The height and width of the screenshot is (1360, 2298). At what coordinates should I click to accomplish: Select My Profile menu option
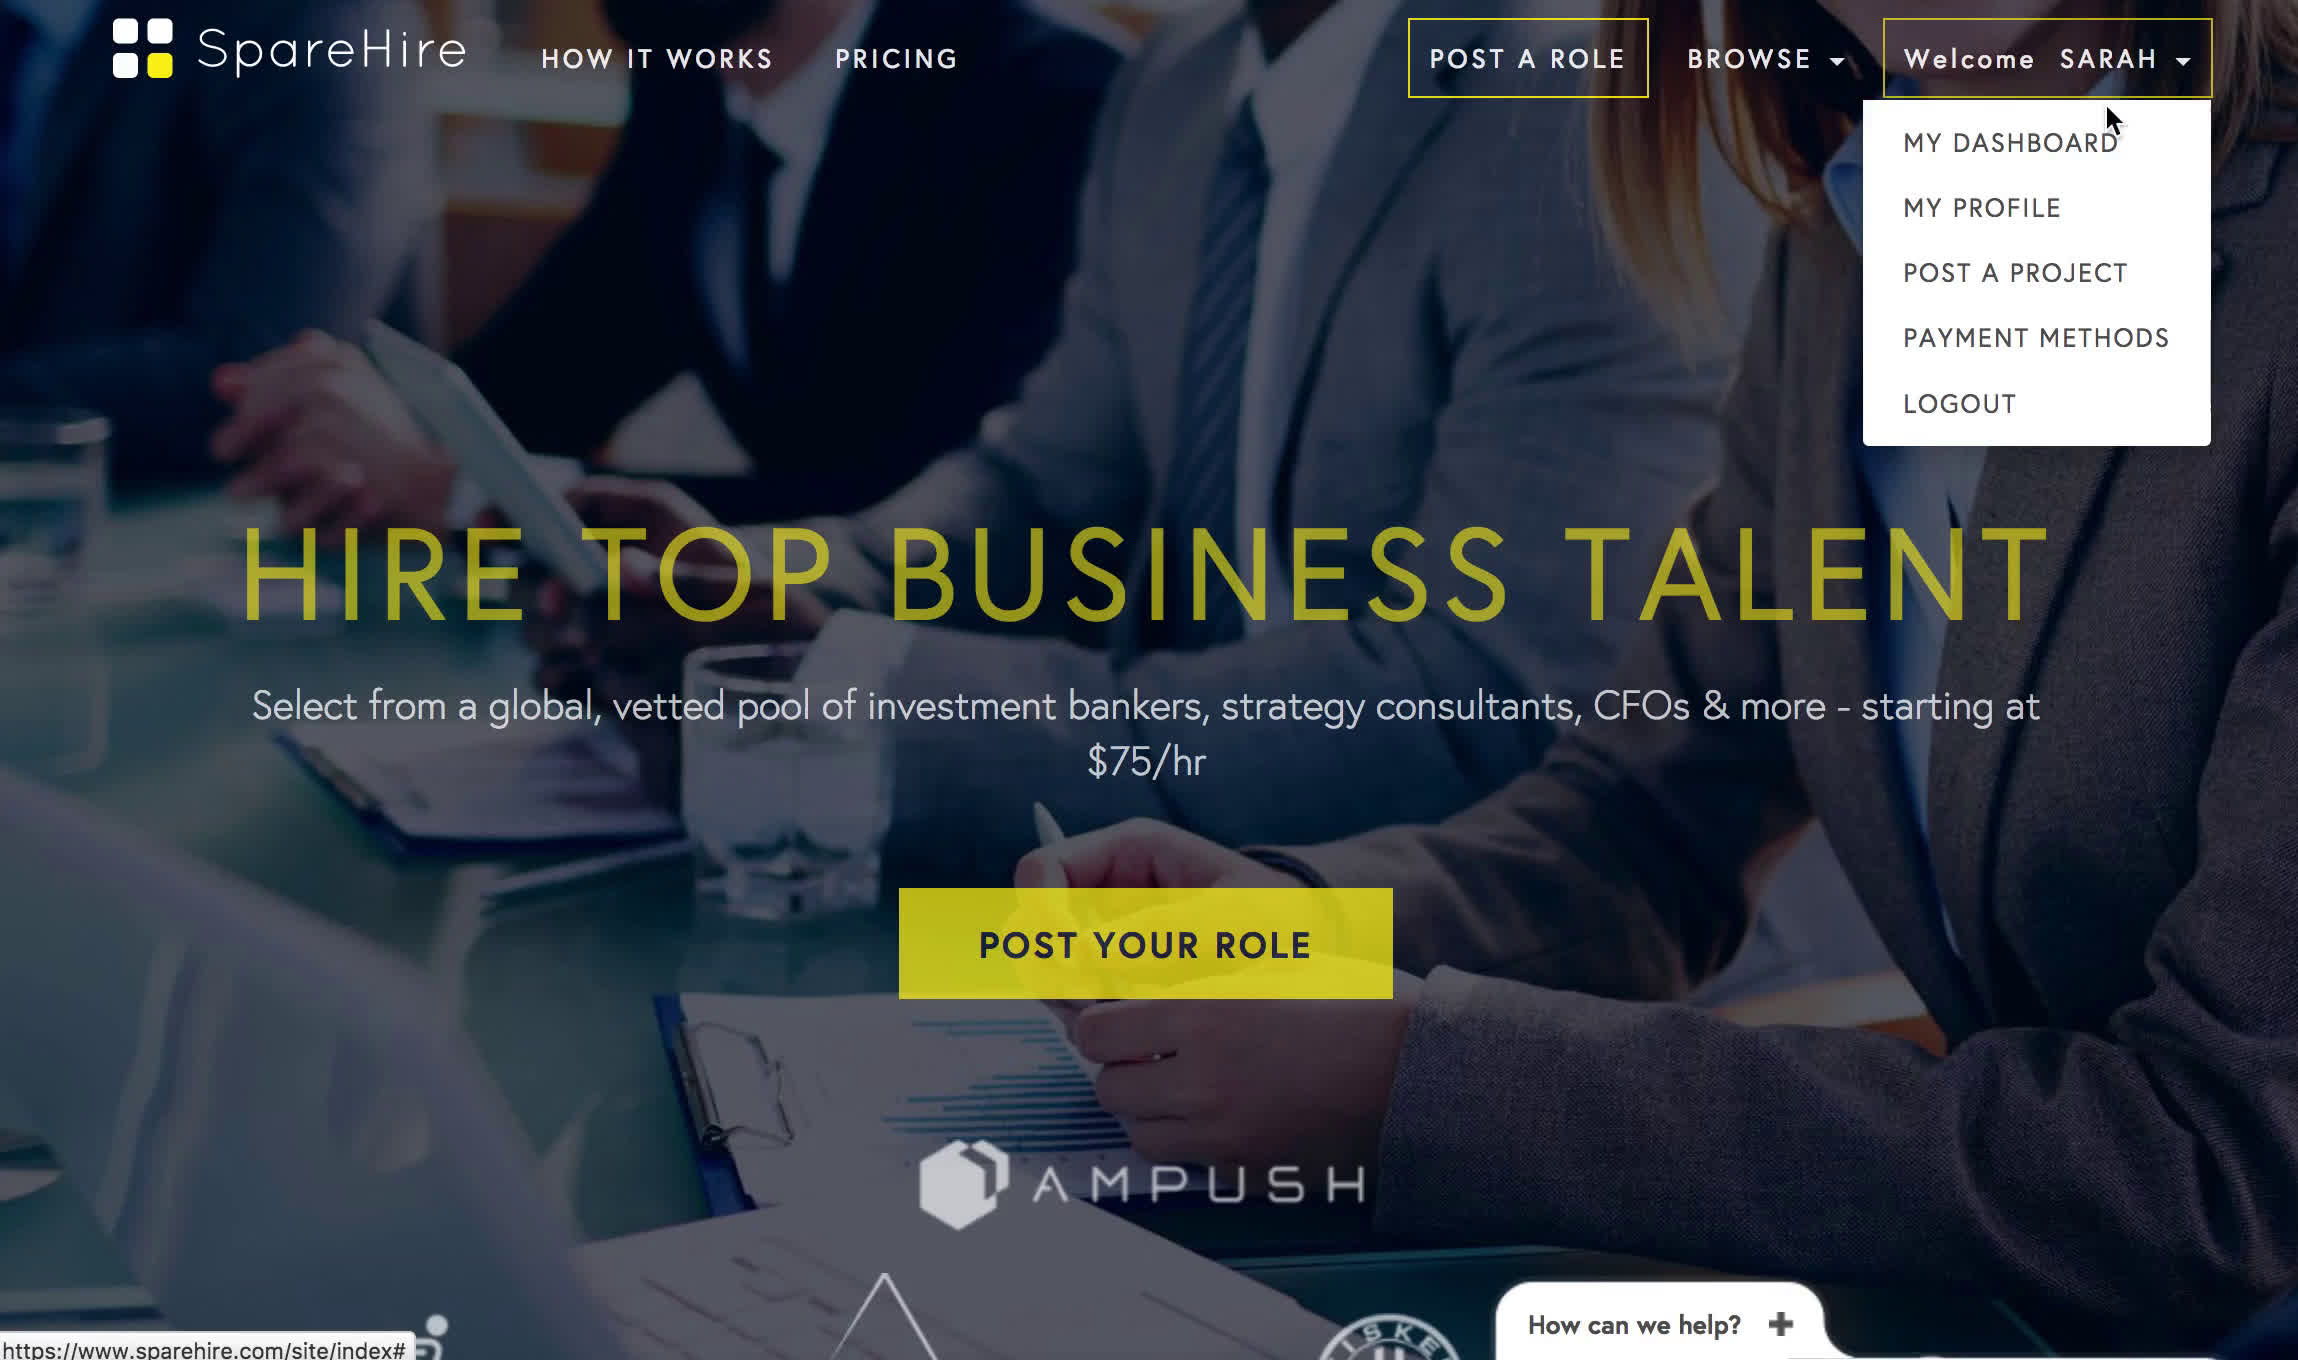(1982, 207)
